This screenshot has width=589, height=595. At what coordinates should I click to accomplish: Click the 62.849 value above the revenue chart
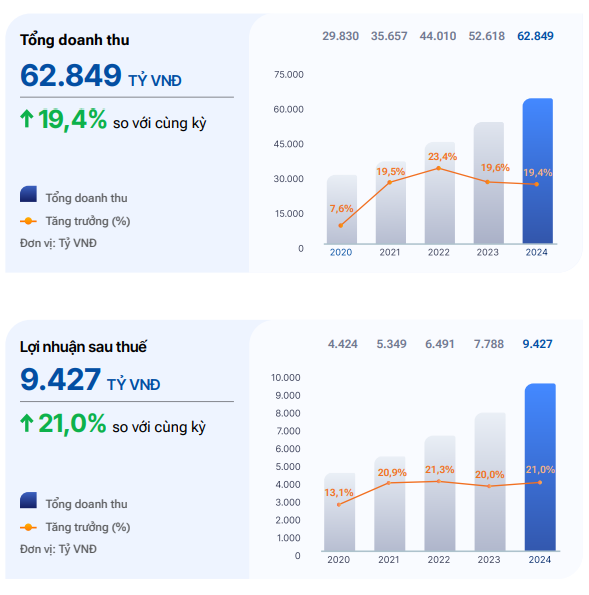535,36
